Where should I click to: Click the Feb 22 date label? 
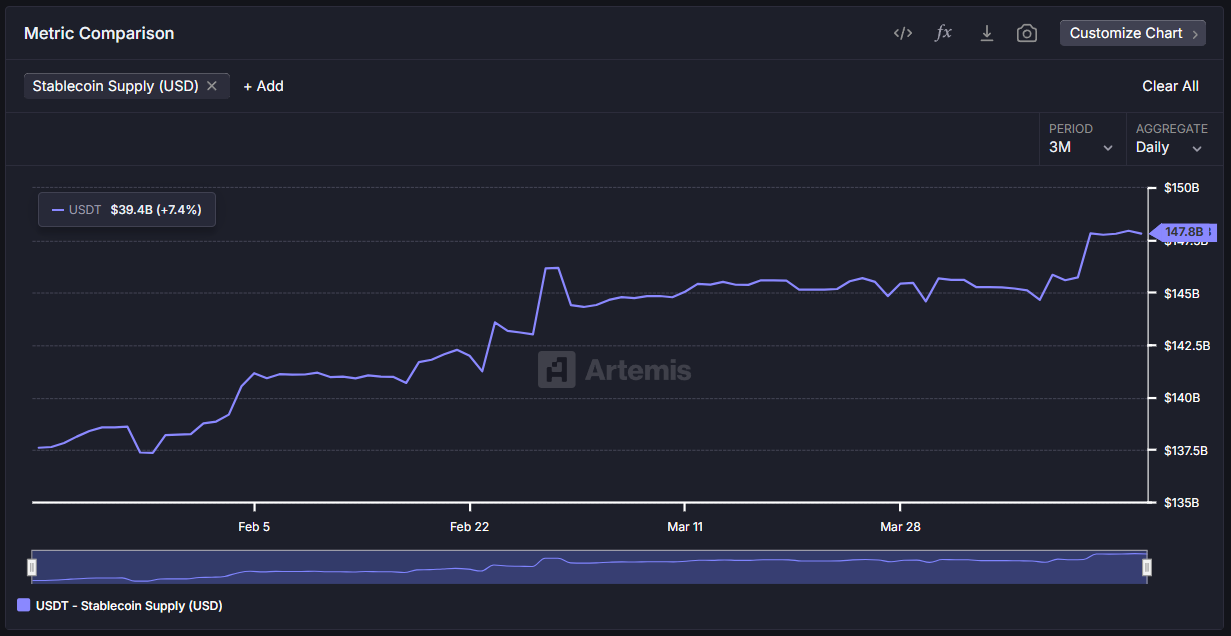click(x=469, y=526)
